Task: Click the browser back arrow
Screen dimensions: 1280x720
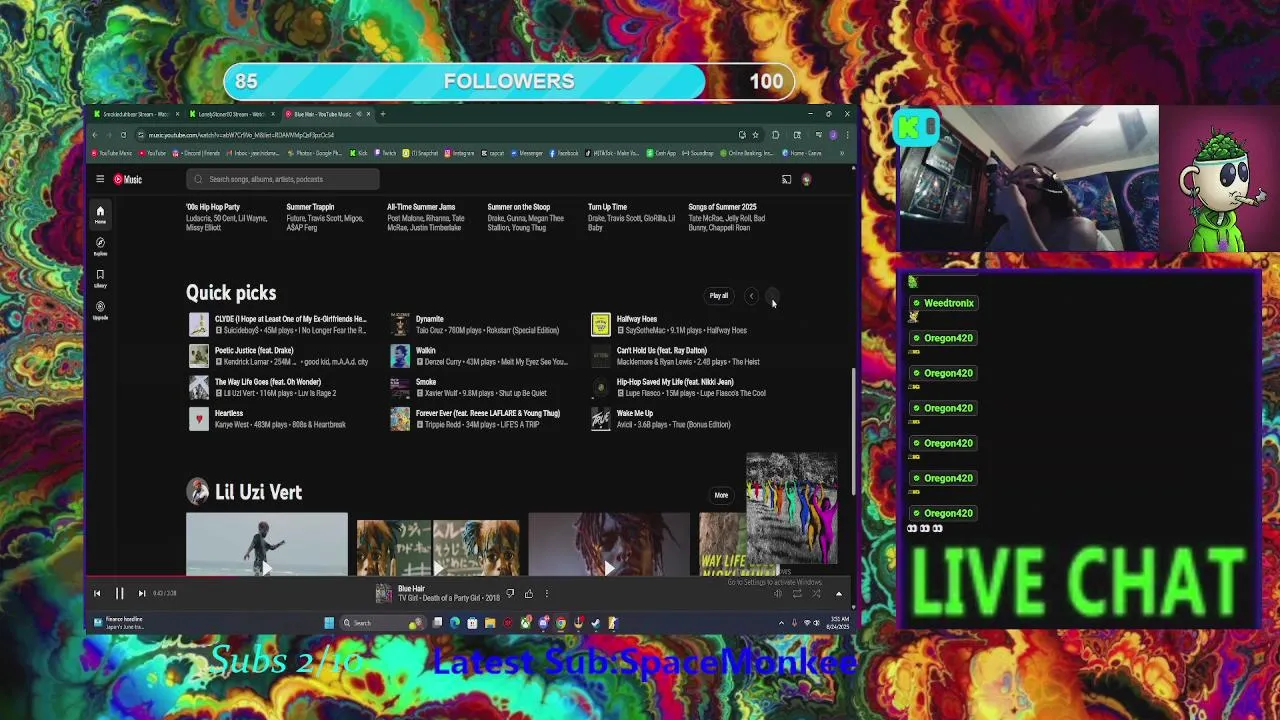Action: [x=95, y=135]
